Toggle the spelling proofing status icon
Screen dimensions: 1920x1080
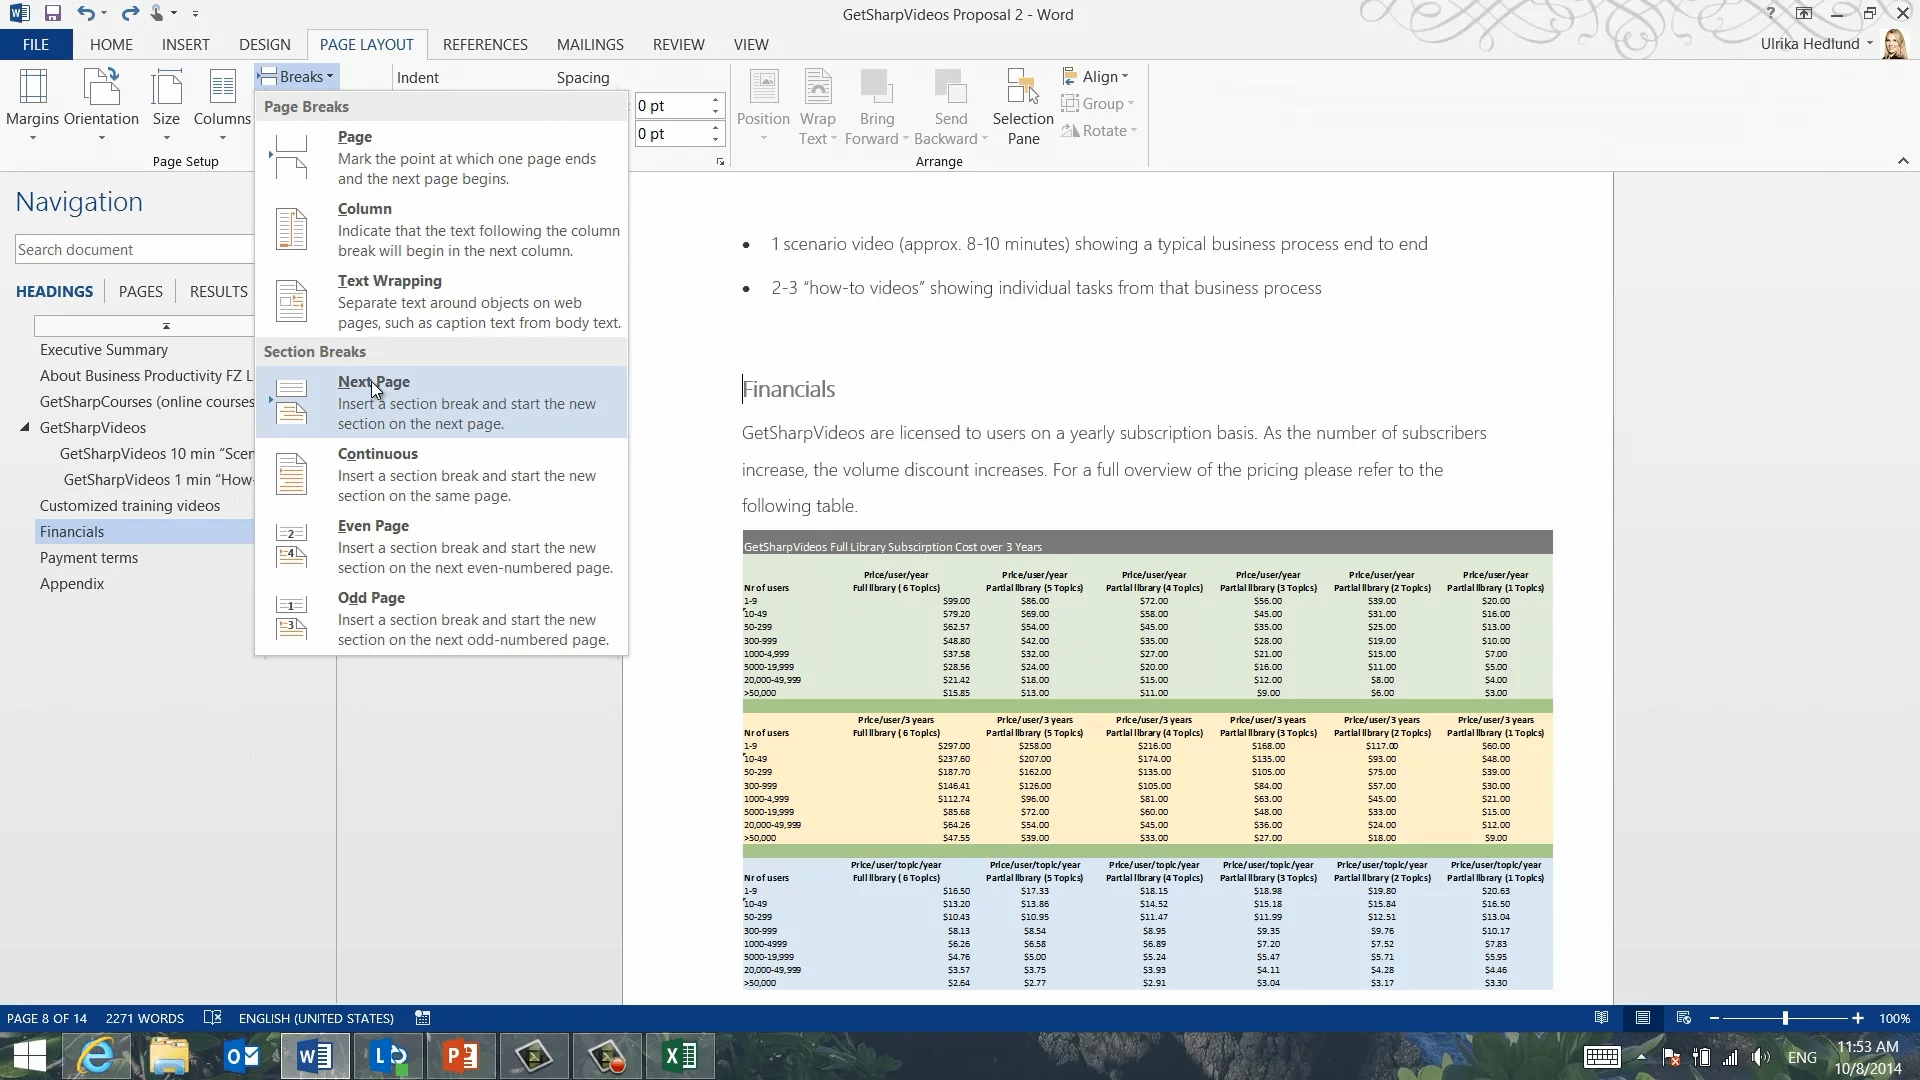(212, 1018)
